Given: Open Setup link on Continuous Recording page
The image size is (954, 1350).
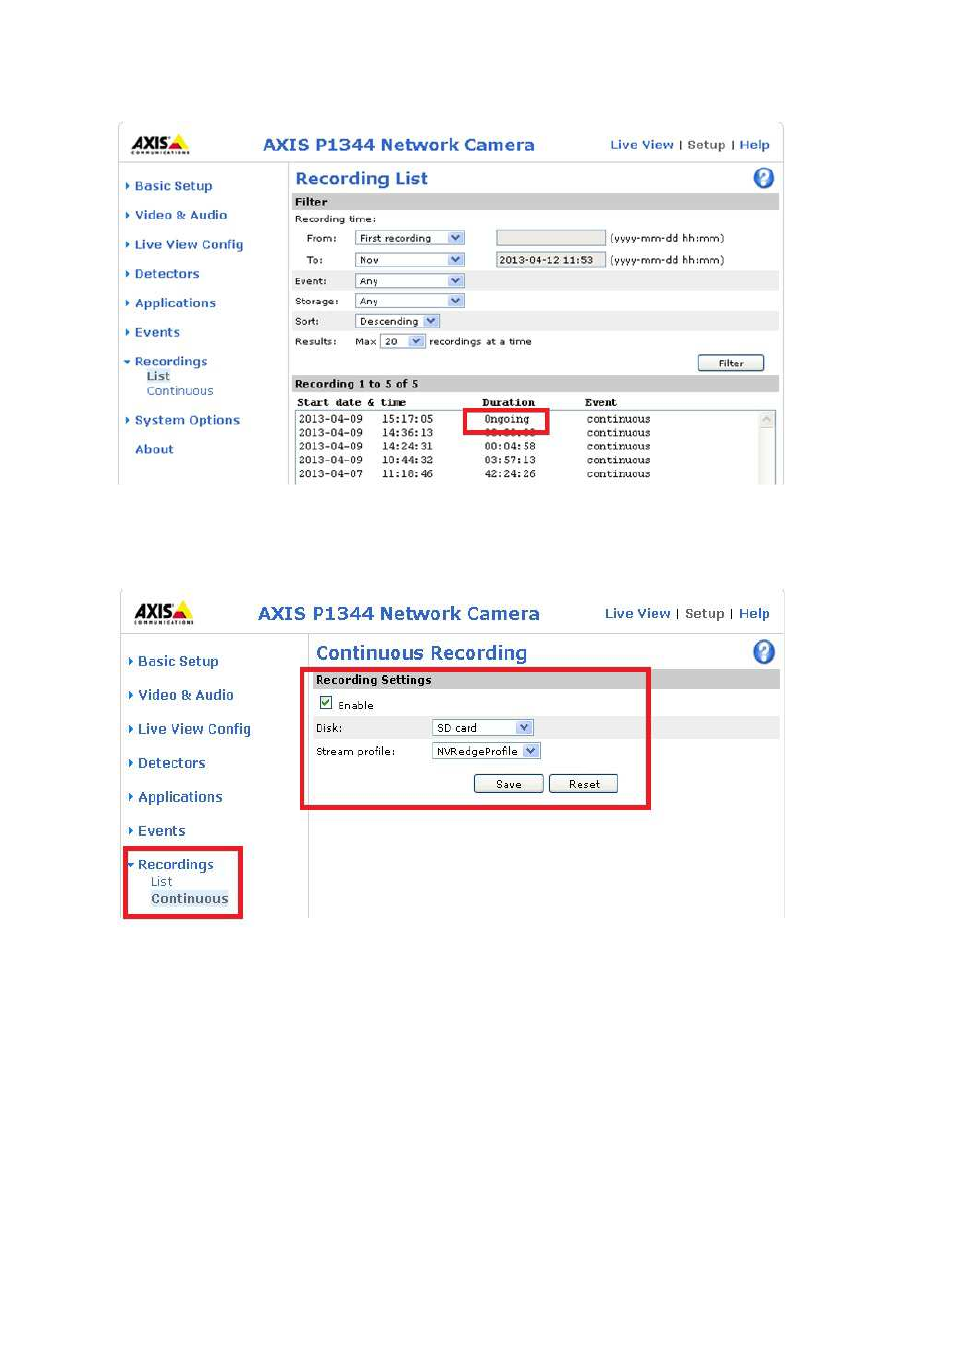Looking at the screenshot, I should [704, 614].
